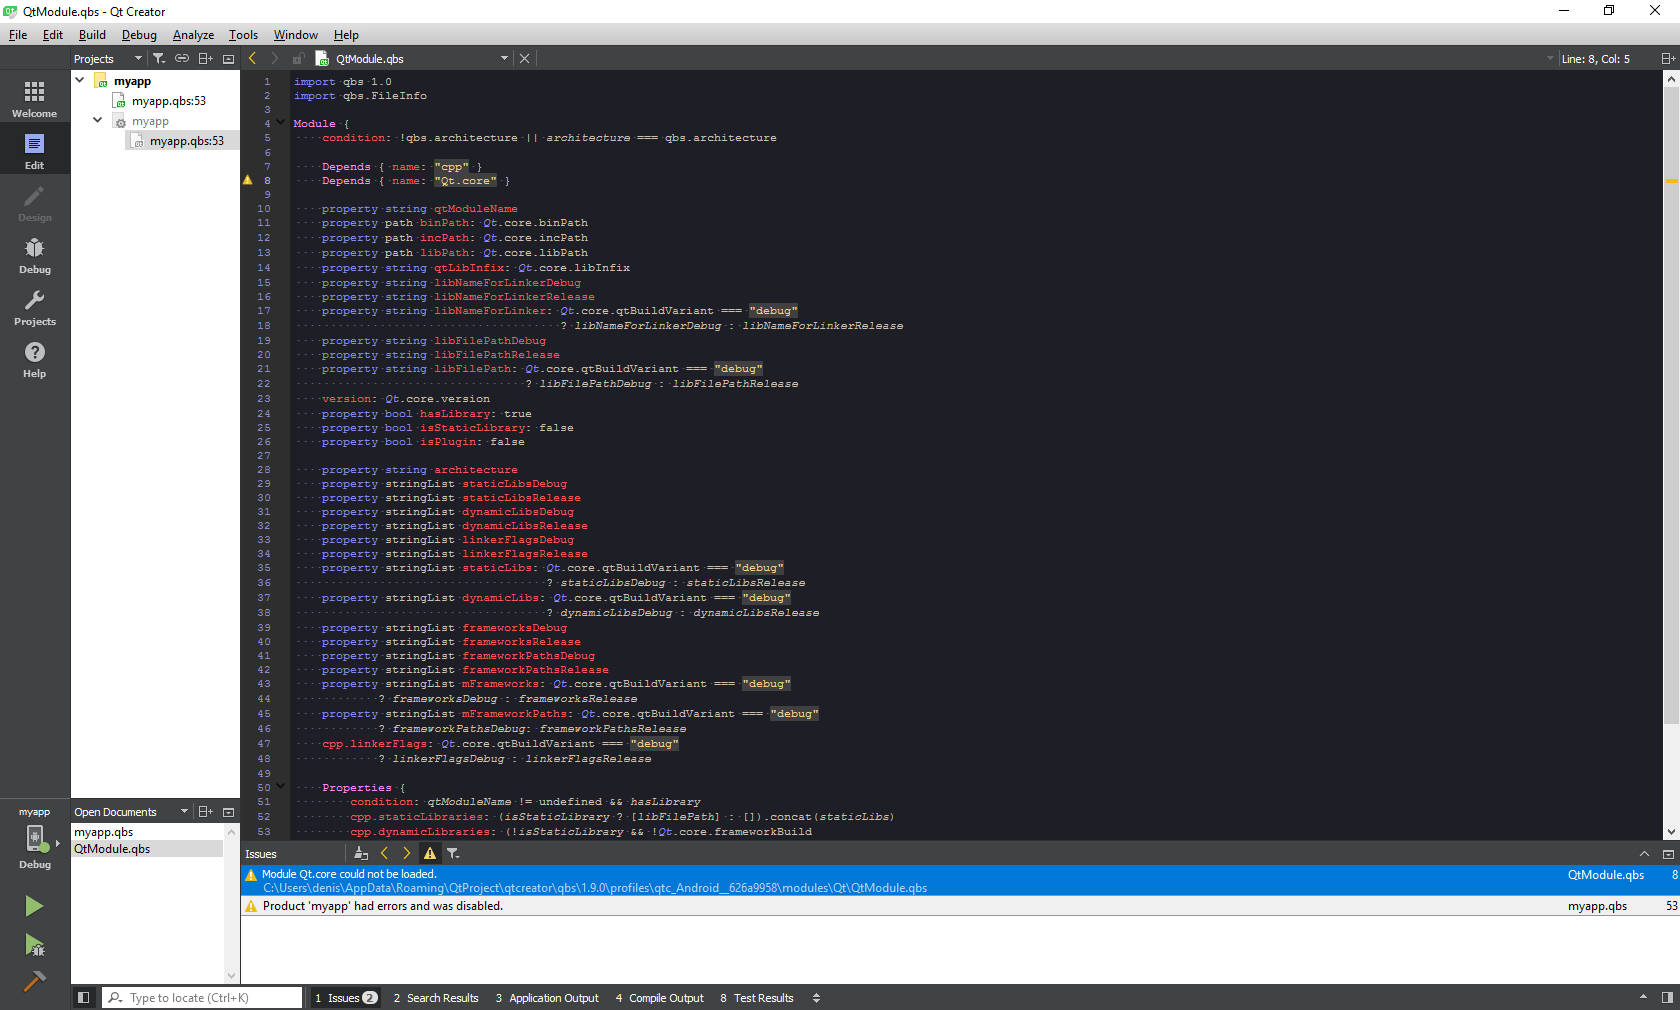The image size is (1680, 1010).
Task: Collapse the top-level myapp project node
Action: click(80, 81)
